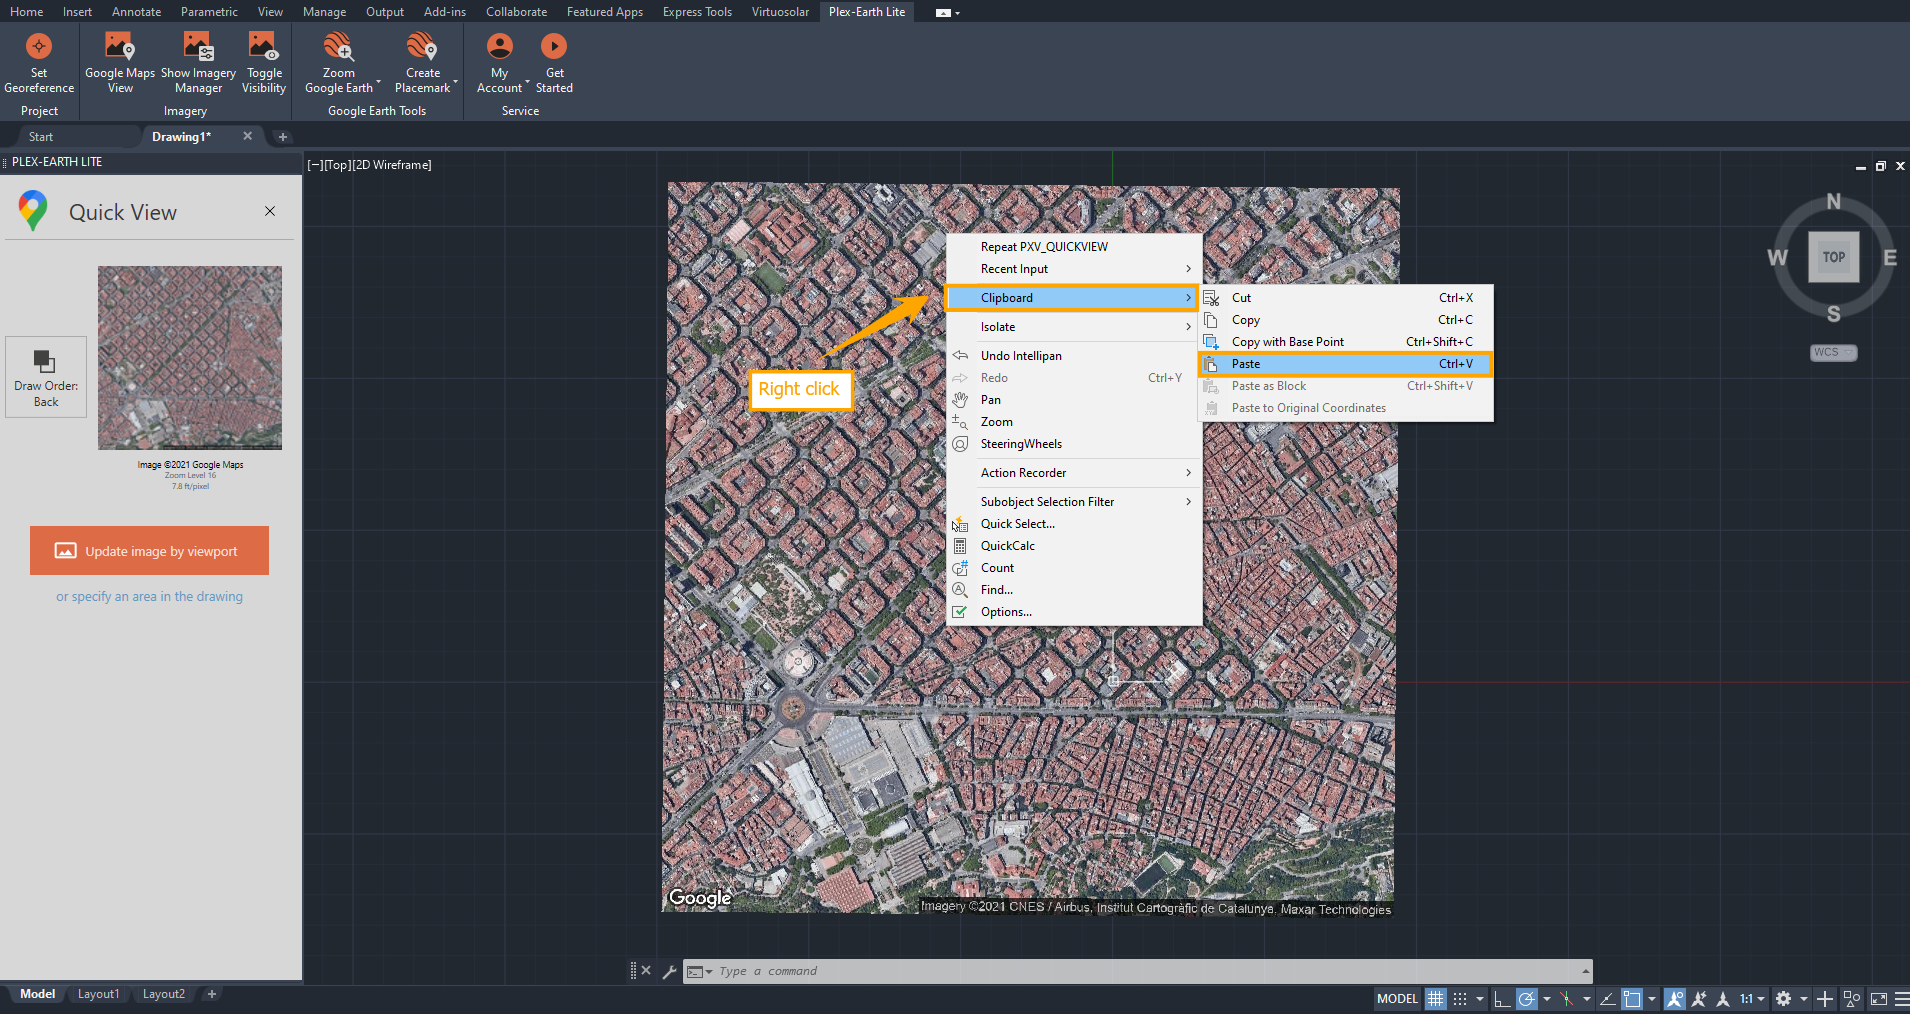The height and width of the screenshot is (1014, 1910).
Task: Toggle ortho mode in status bar
Action: [x=1501, y=998]
